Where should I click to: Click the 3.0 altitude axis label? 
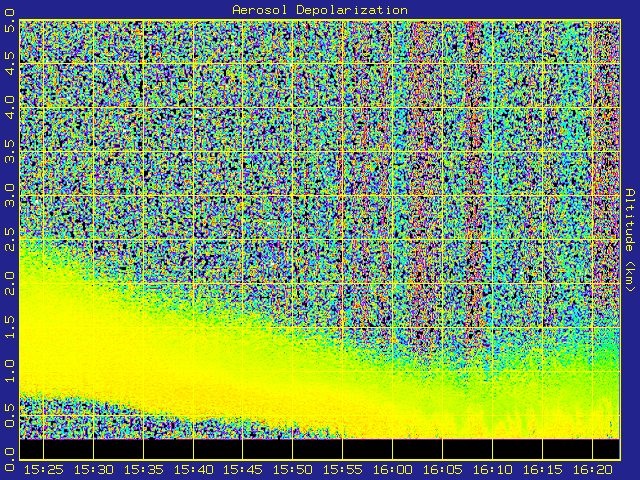[x=10, y=196]
